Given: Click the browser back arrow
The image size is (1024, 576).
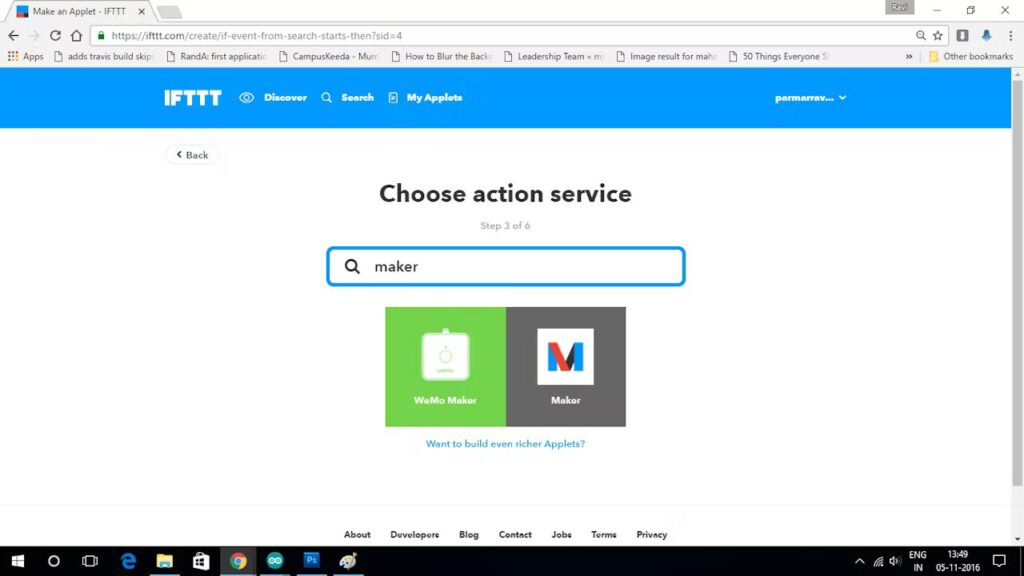Looking at the screenshot, I should click(x=14, y=36).
